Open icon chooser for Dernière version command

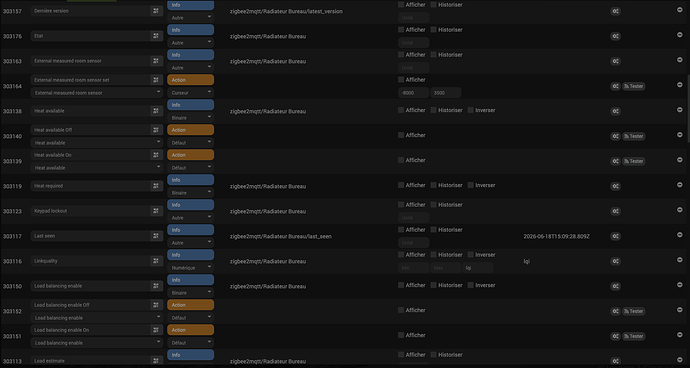coord(156,11)
